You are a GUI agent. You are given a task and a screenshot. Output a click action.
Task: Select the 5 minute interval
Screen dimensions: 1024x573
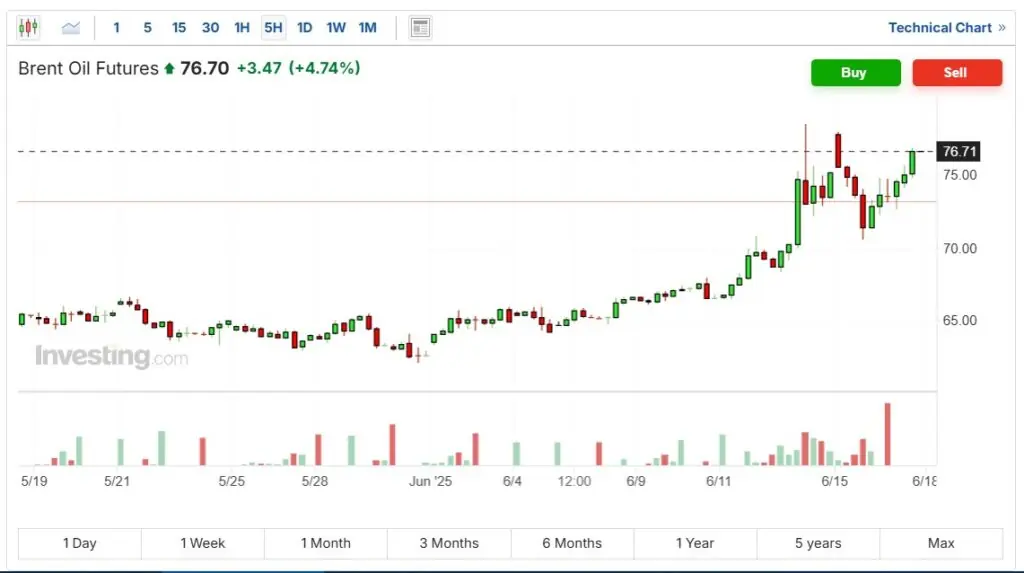[x=148, y=27]
